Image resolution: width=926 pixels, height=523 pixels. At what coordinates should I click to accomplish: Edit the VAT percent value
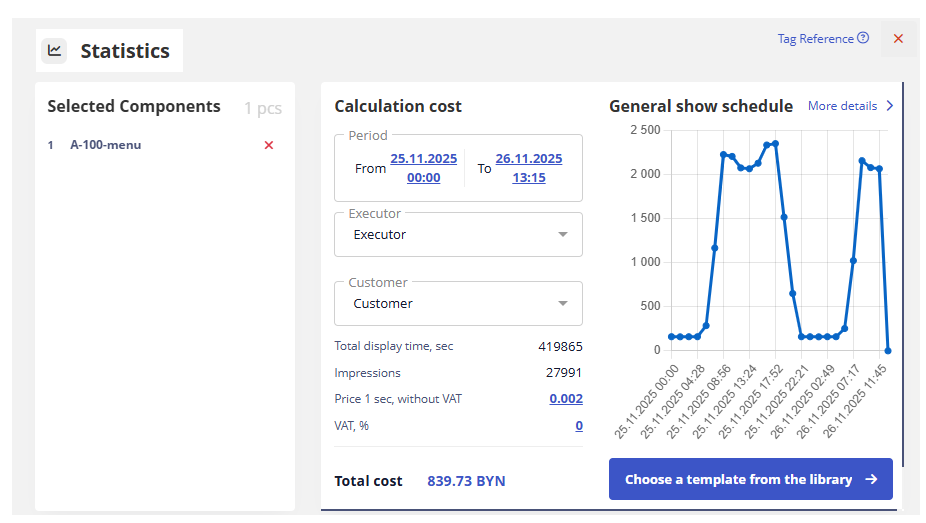578,426
